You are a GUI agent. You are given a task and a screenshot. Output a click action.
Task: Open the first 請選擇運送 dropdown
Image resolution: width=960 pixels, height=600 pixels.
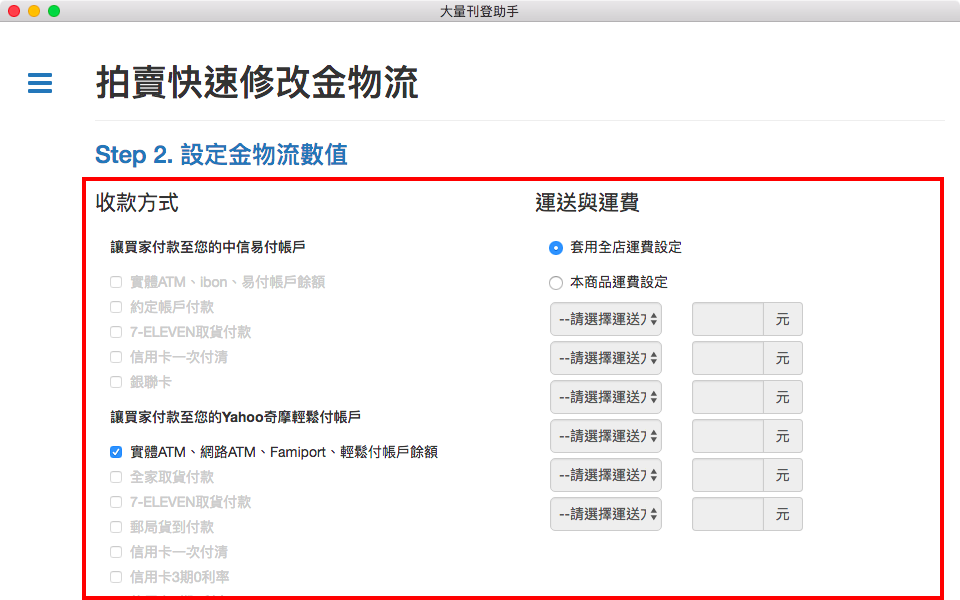pos(606,319)
